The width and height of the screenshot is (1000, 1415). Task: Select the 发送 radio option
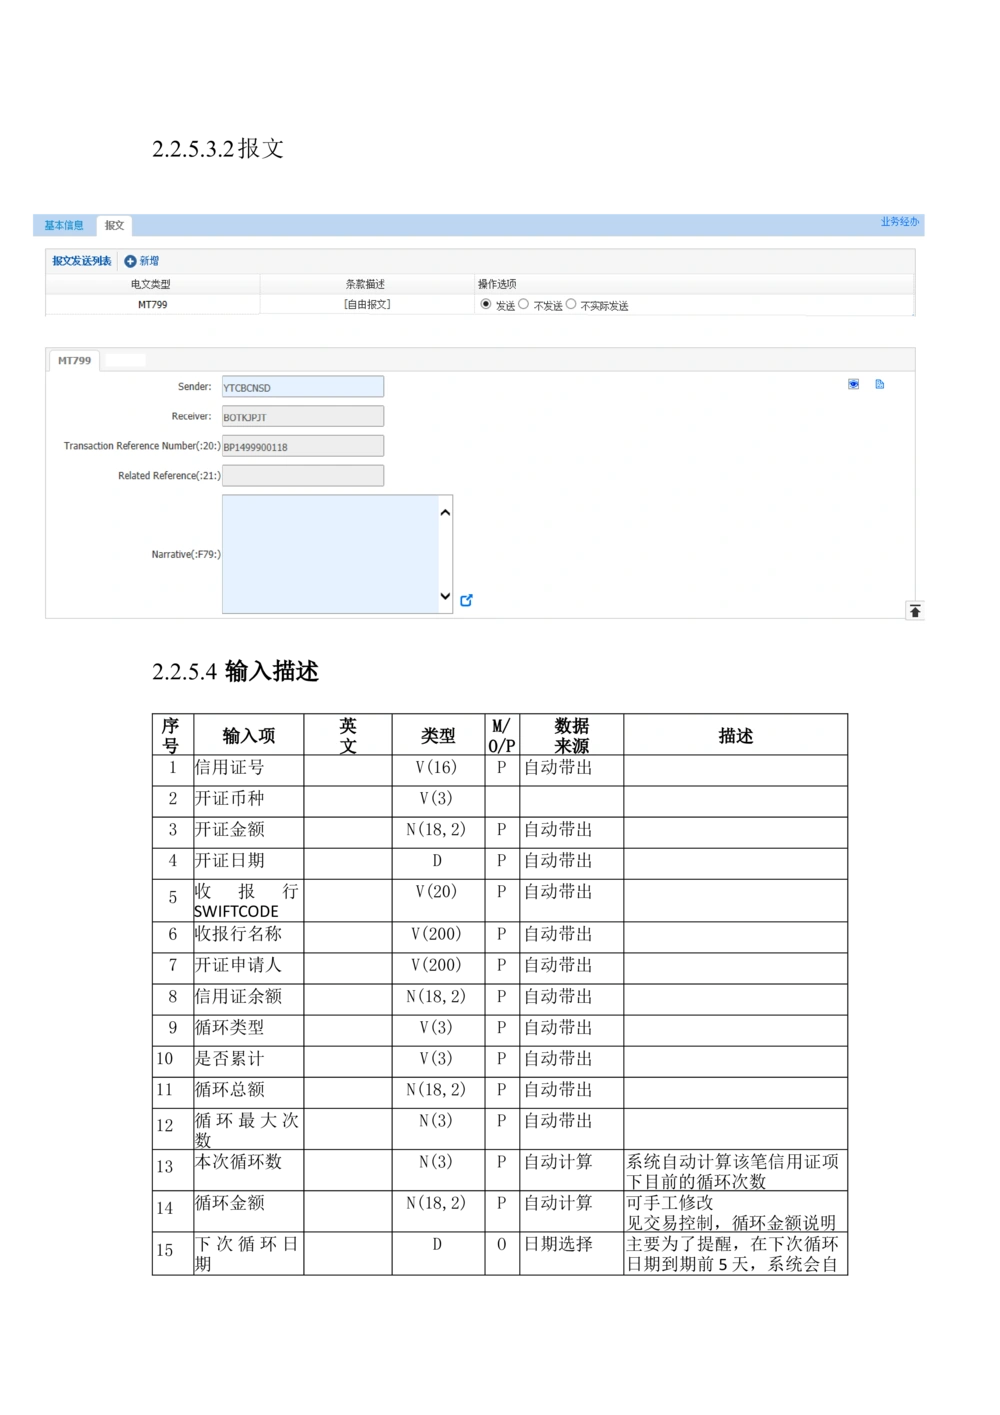click(x=486, y=304)
